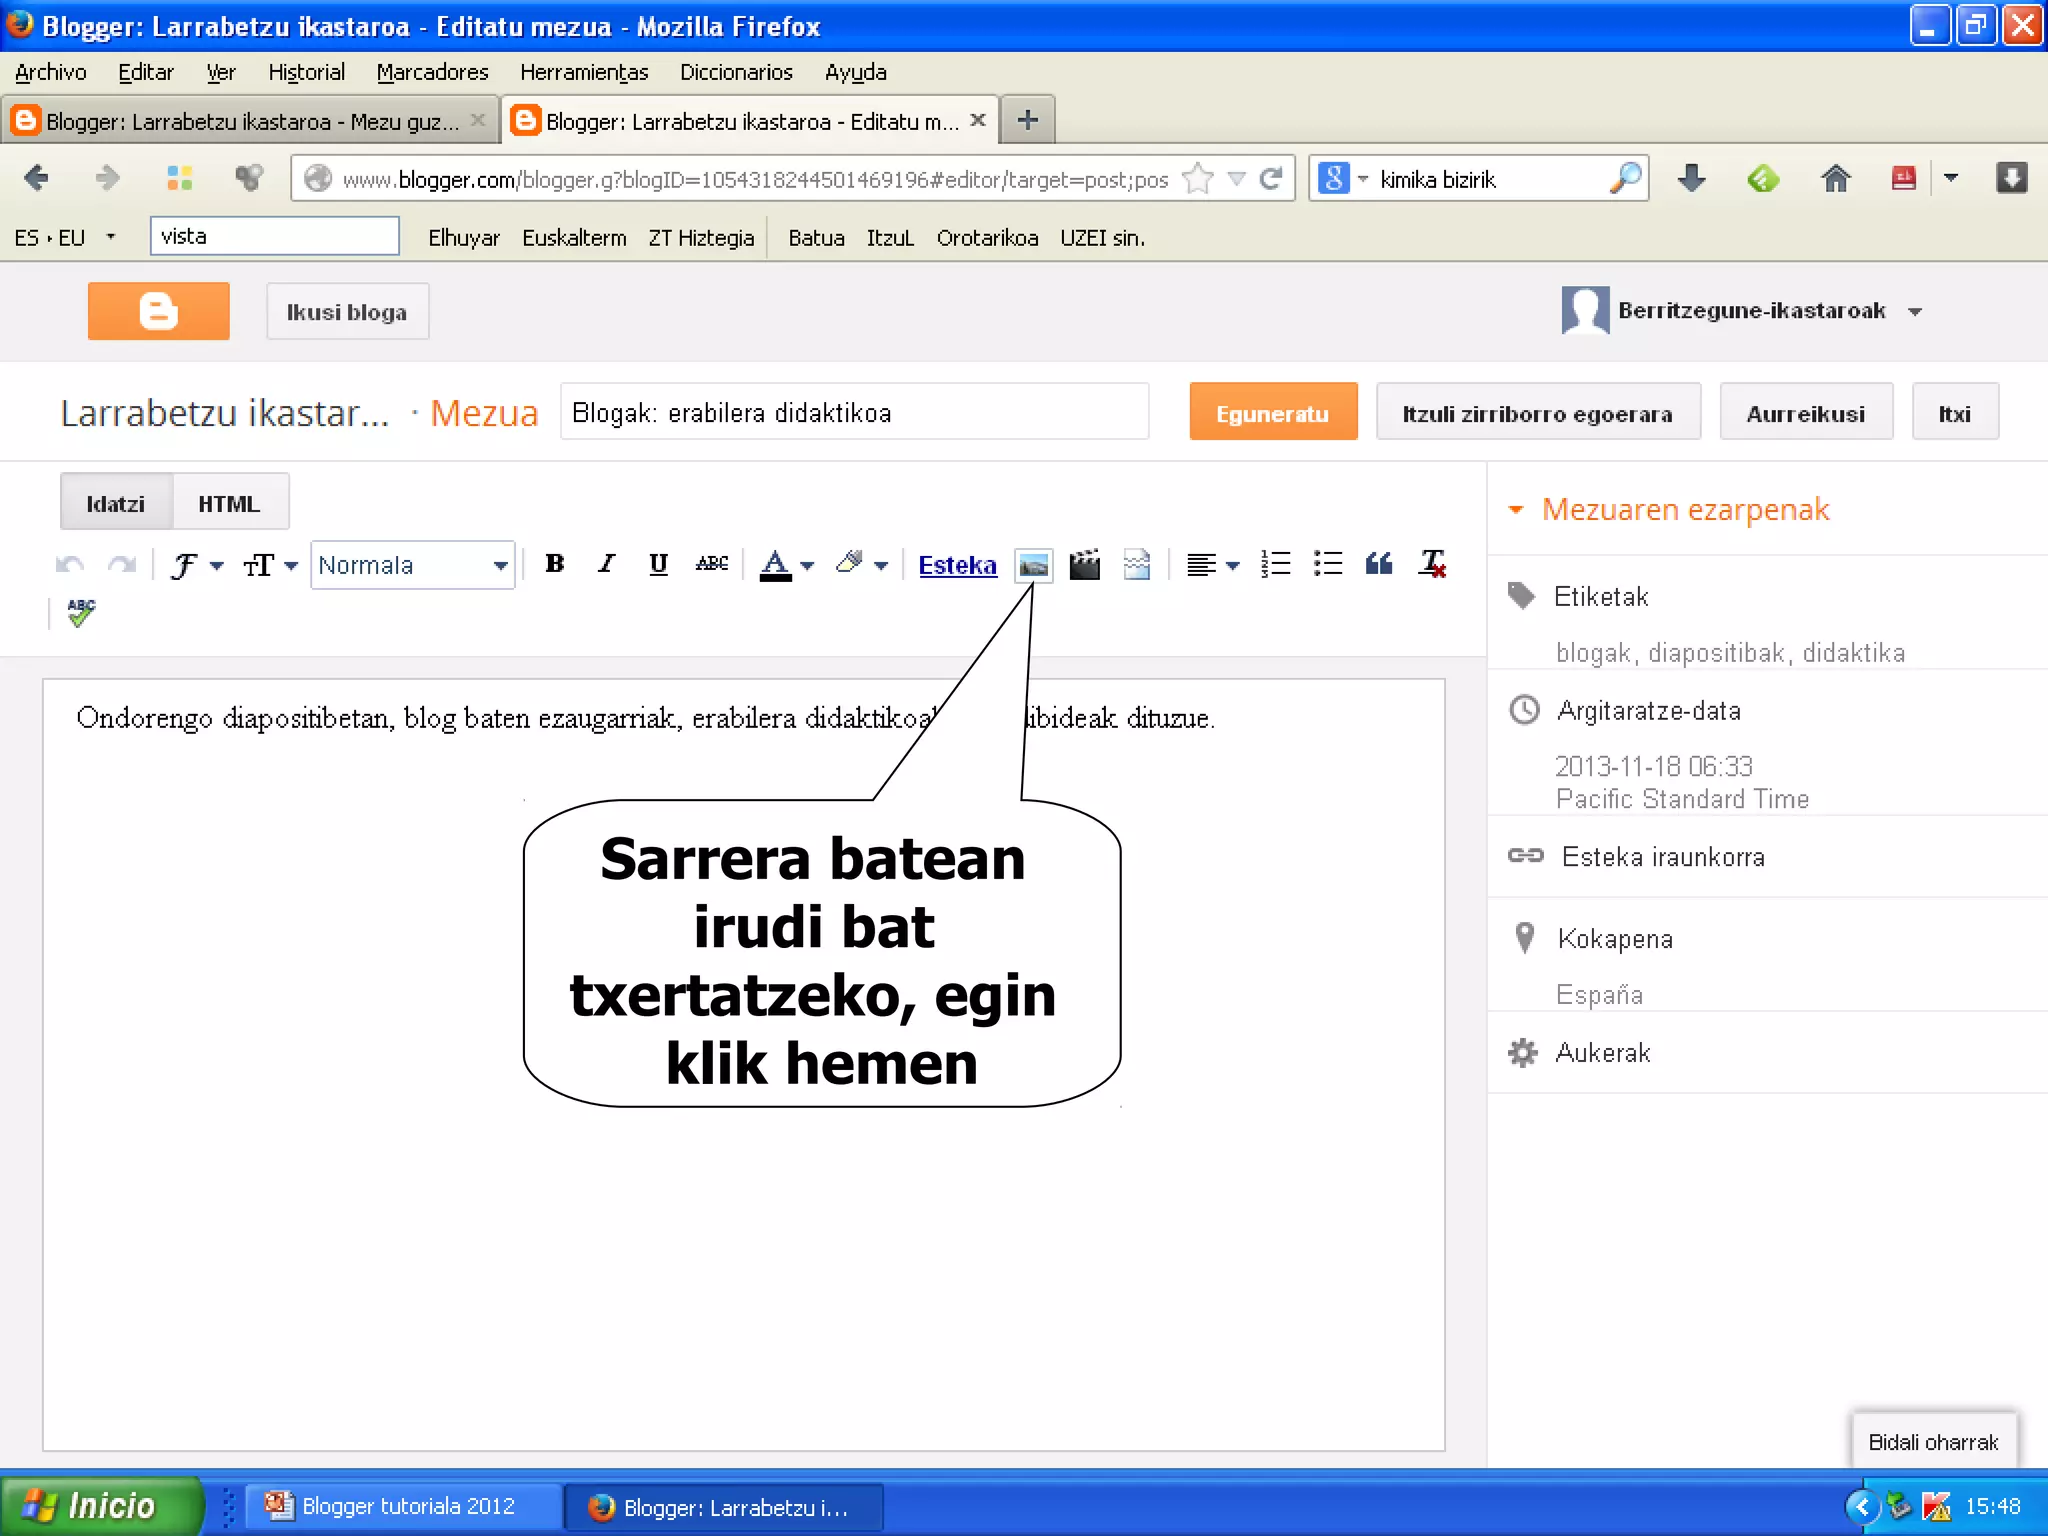Click the Itxi close button
Viewport: 2048px width, 1536px height.
tap(1954, 412)
